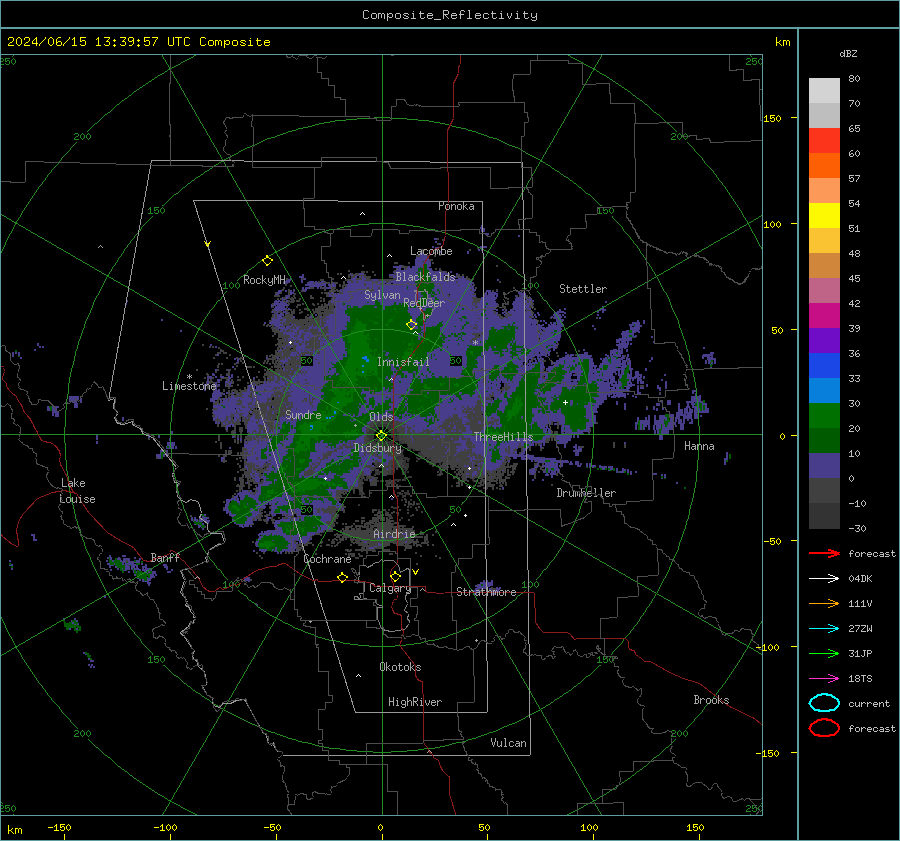The image size is (900, 841).
Task: Click the yellow diamond marker below Cochrane
Action: point(343,578)
